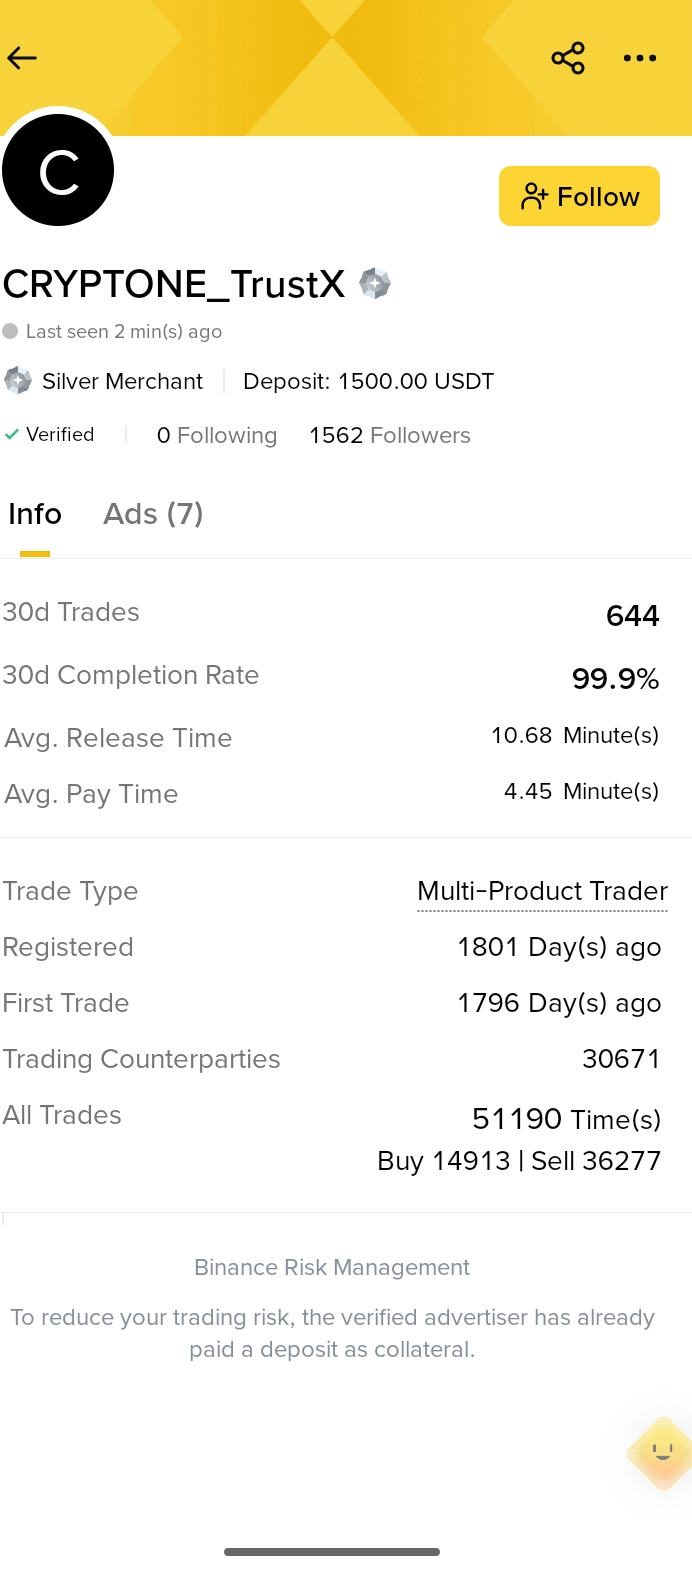Tap the Silver Merchant badge icon
This screenshot has height=1576, width=692.
point(18,381)
